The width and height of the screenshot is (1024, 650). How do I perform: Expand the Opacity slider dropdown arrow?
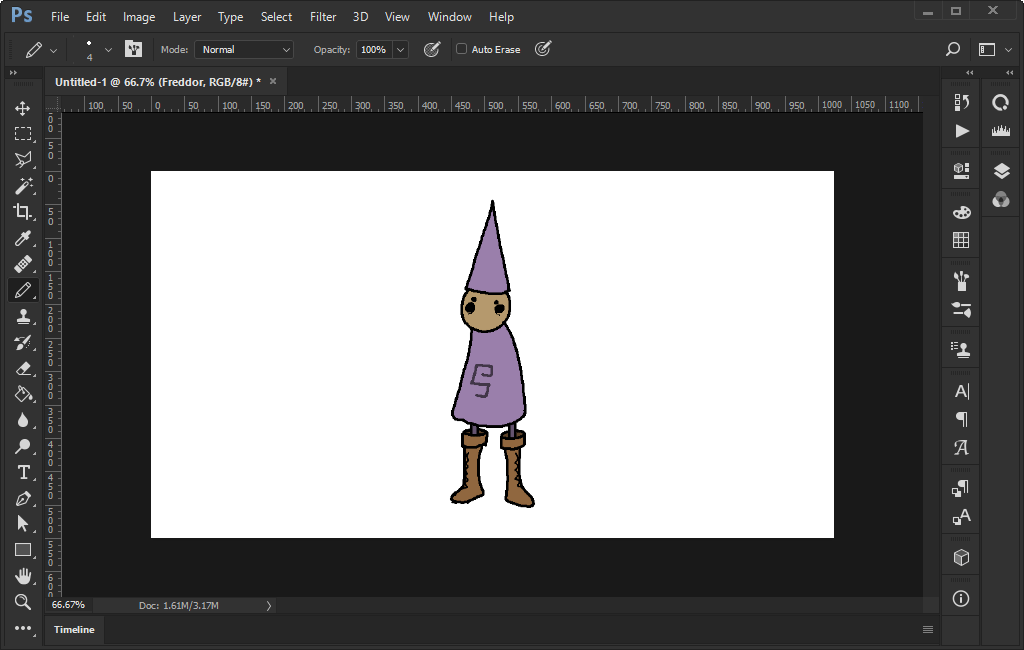401,49
